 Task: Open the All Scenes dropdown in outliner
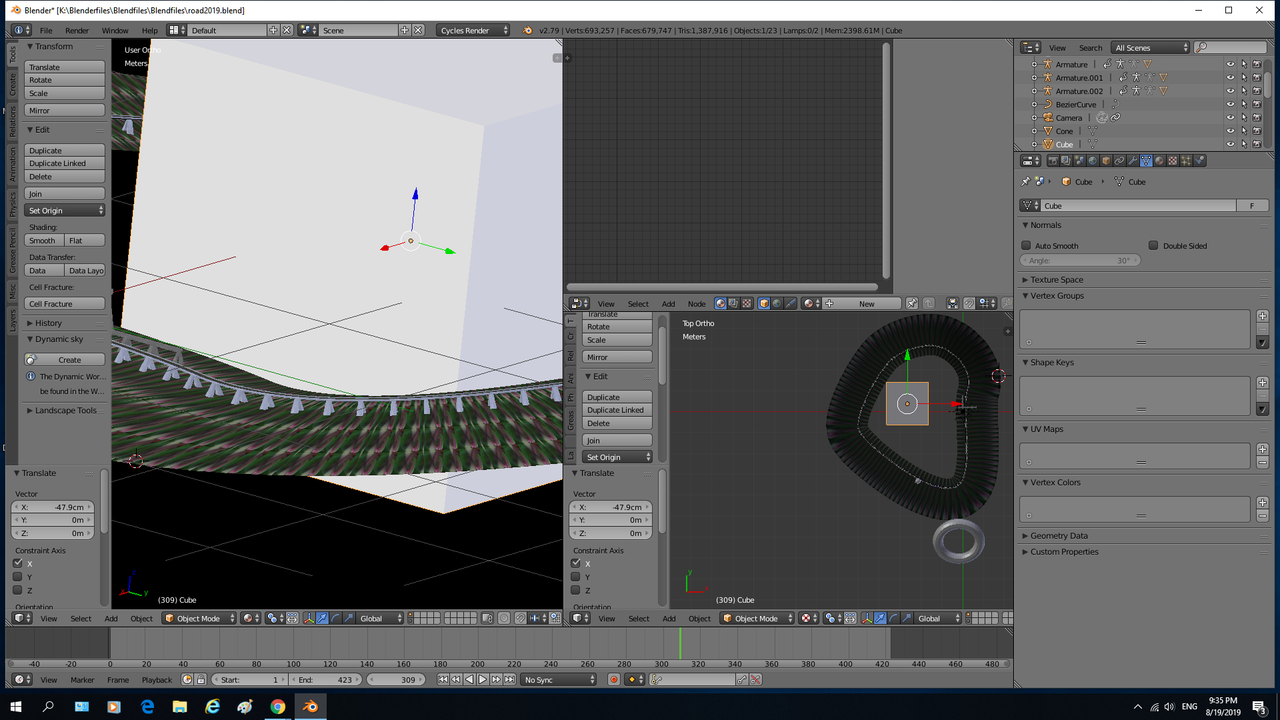1151,47
